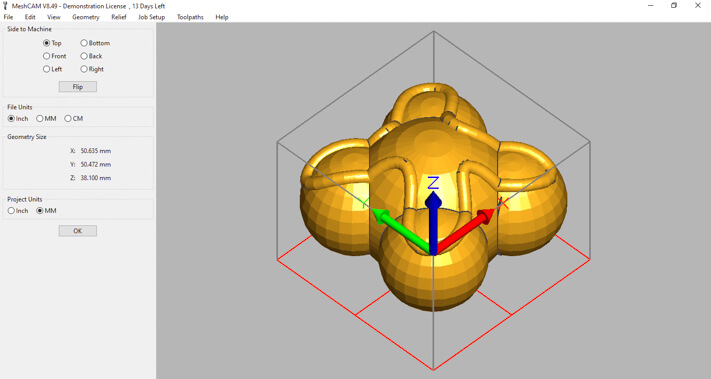Select the Right side radio button

92,69
